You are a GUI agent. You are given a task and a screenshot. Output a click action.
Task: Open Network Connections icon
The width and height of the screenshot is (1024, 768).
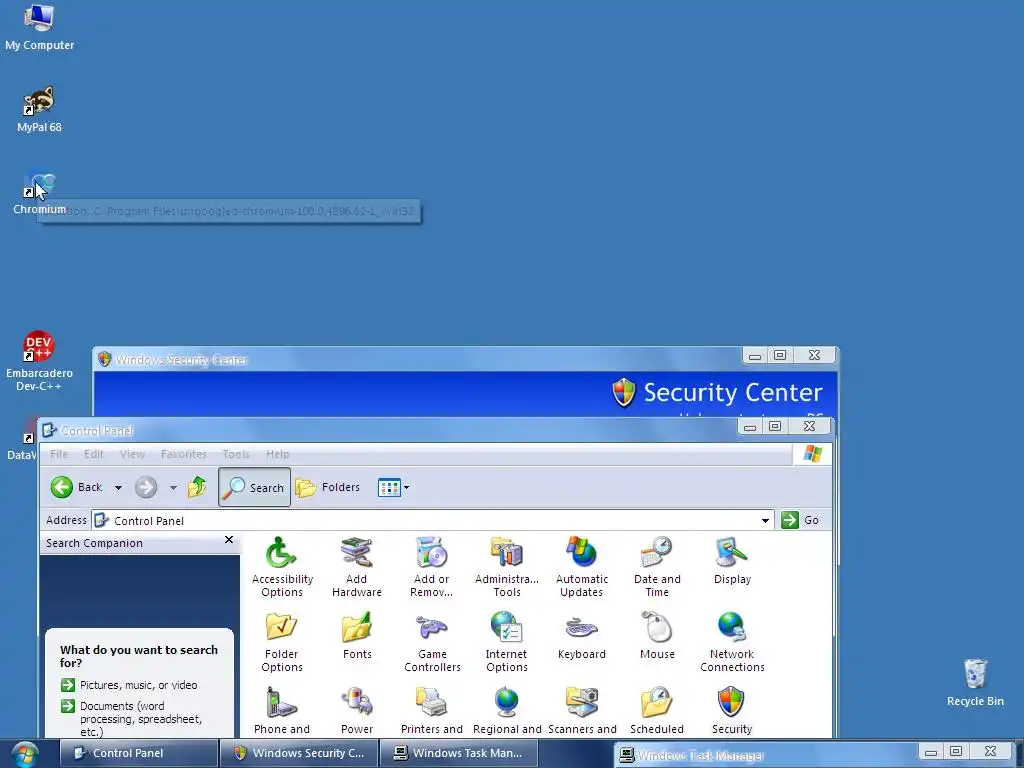pos(732,641)
